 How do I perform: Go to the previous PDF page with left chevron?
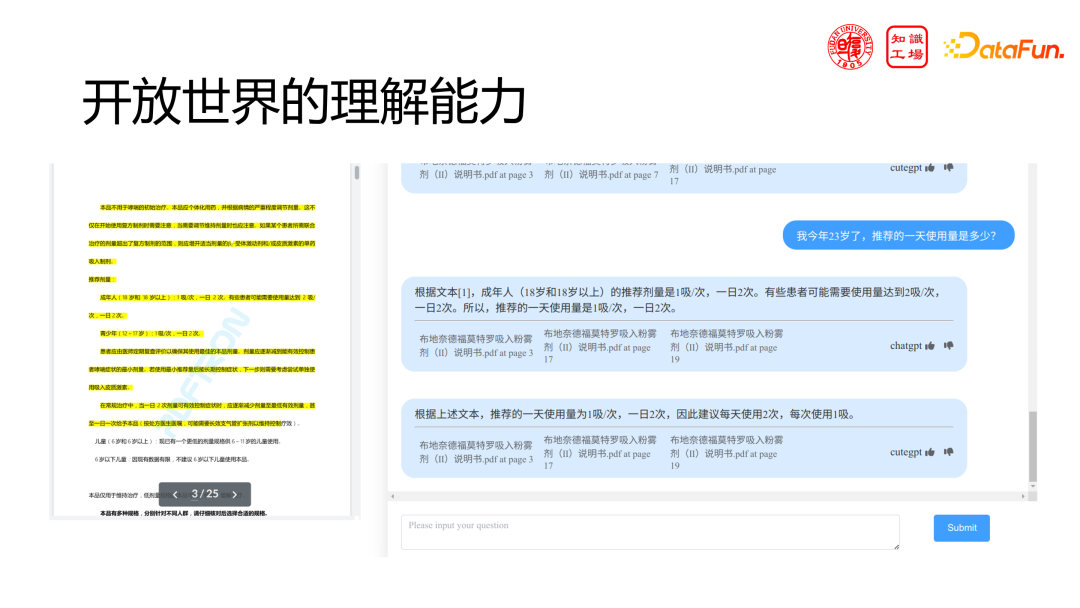175,493
